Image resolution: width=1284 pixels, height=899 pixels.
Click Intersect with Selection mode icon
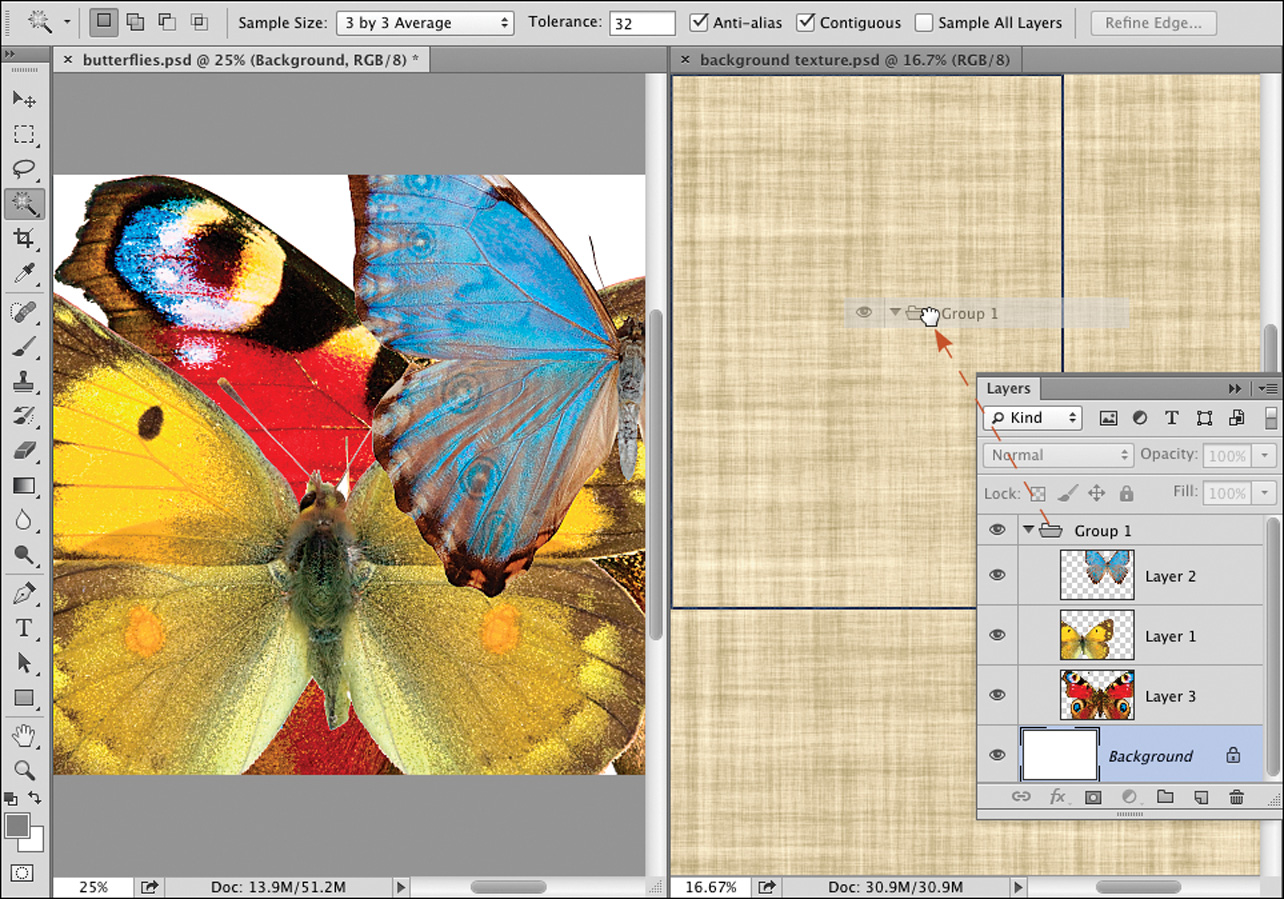199,21
